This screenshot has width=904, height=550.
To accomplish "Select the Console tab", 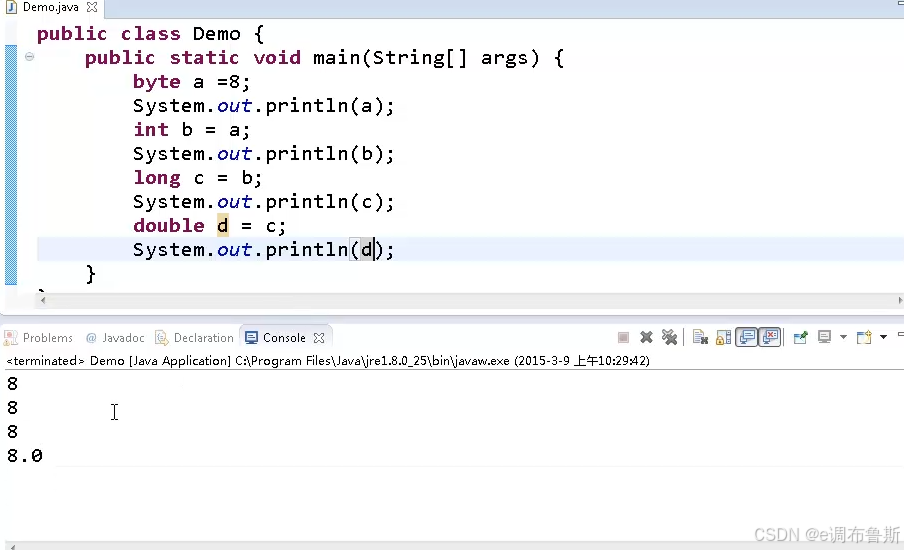I will point(284,338).
